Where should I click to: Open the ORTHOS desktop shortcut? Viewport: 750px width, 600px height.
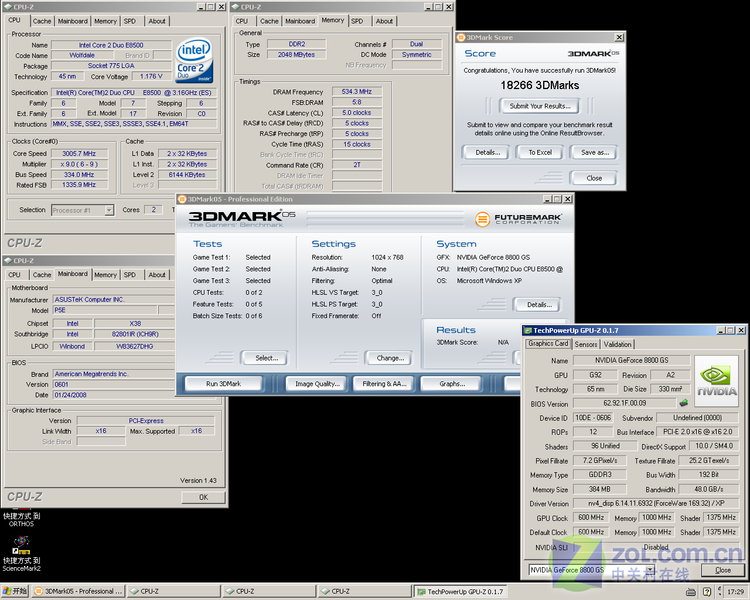pyautogui.click(x=22, y=519)
